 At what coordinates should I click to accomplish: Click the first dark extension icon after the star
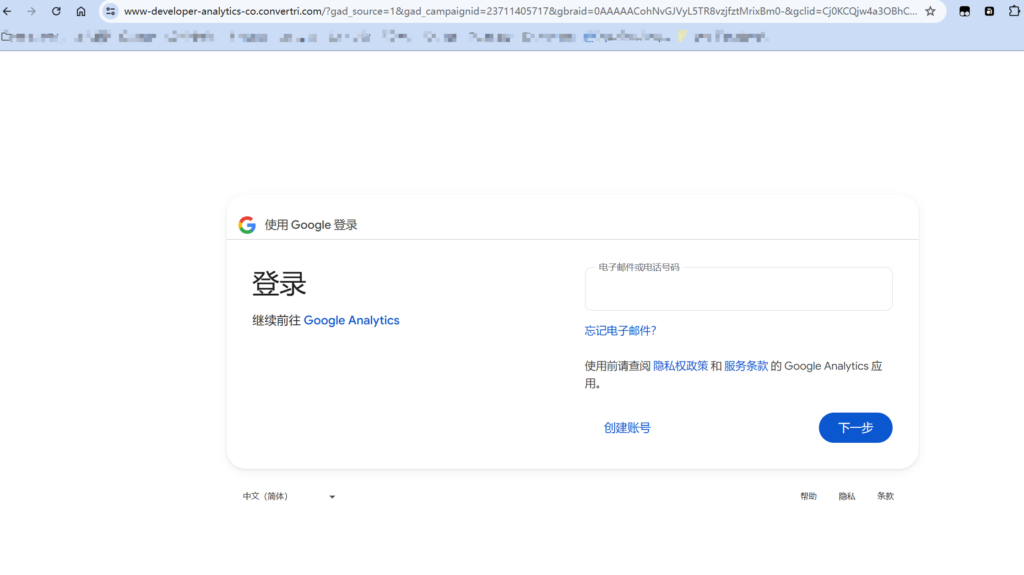tap(965, 11)
